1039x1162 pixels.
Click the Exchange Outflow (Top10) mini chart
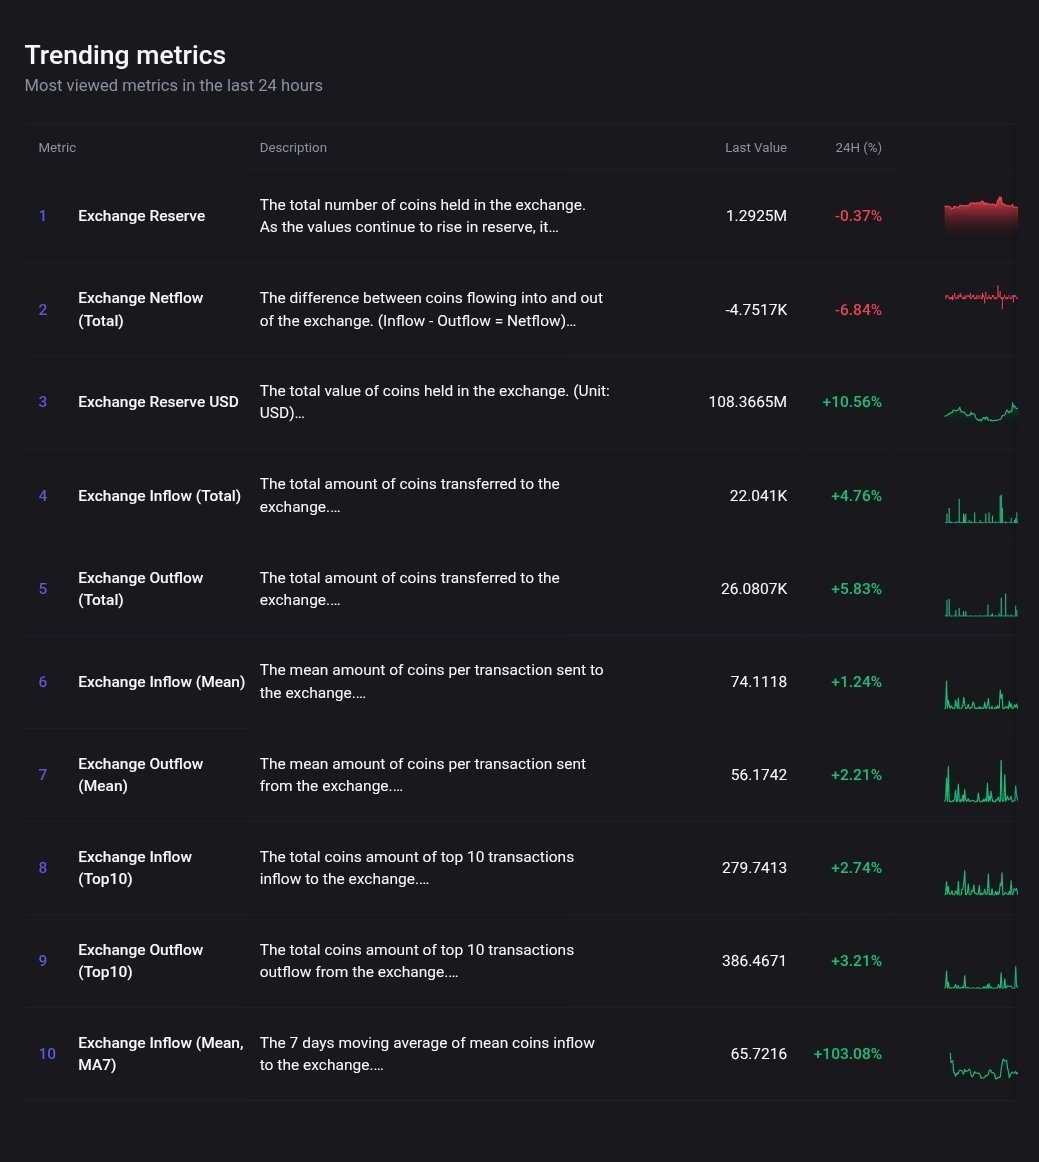click(980, 977)
